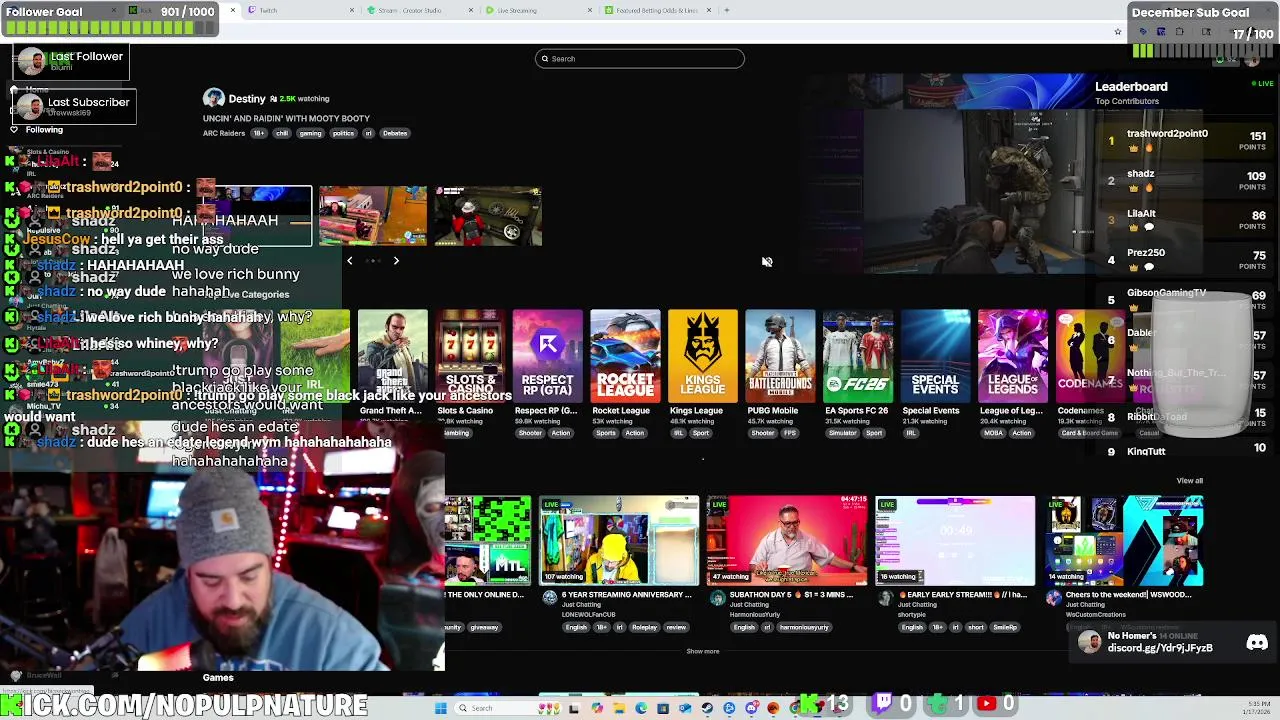Open Respect RP (GTA) category cover

tap(547, 356)
